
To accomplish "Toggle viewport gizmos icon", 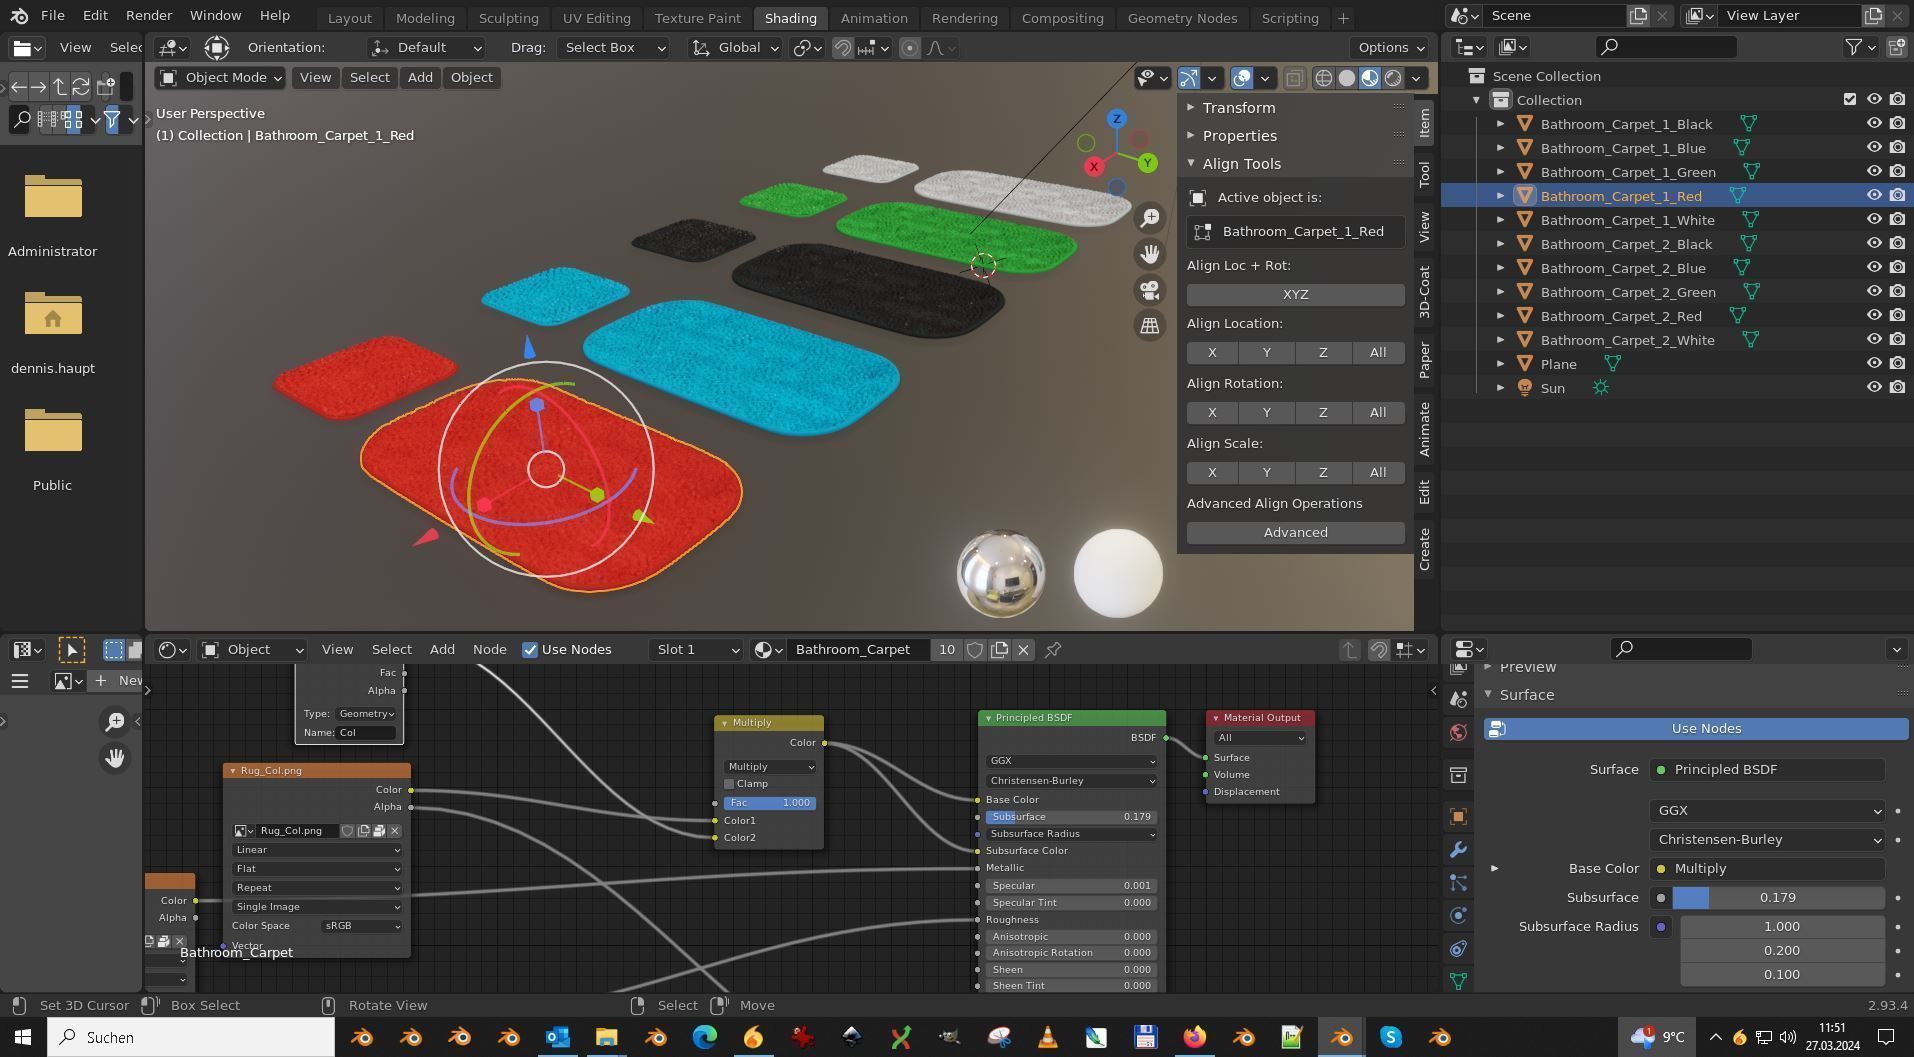I will pyautogui.click(x=1189, y=78).
